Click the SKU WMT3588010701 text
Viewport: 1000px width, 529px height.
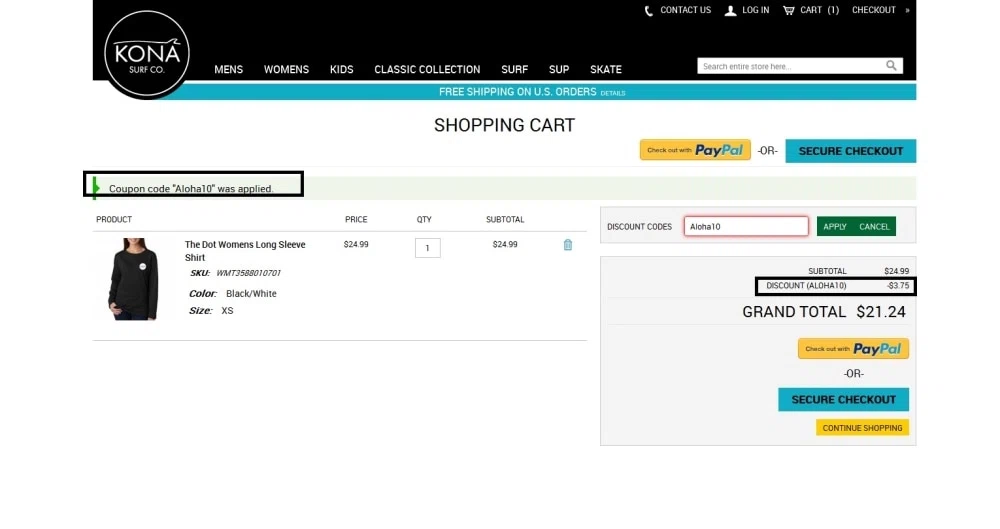pyautogui.click(x=235, y=273)
